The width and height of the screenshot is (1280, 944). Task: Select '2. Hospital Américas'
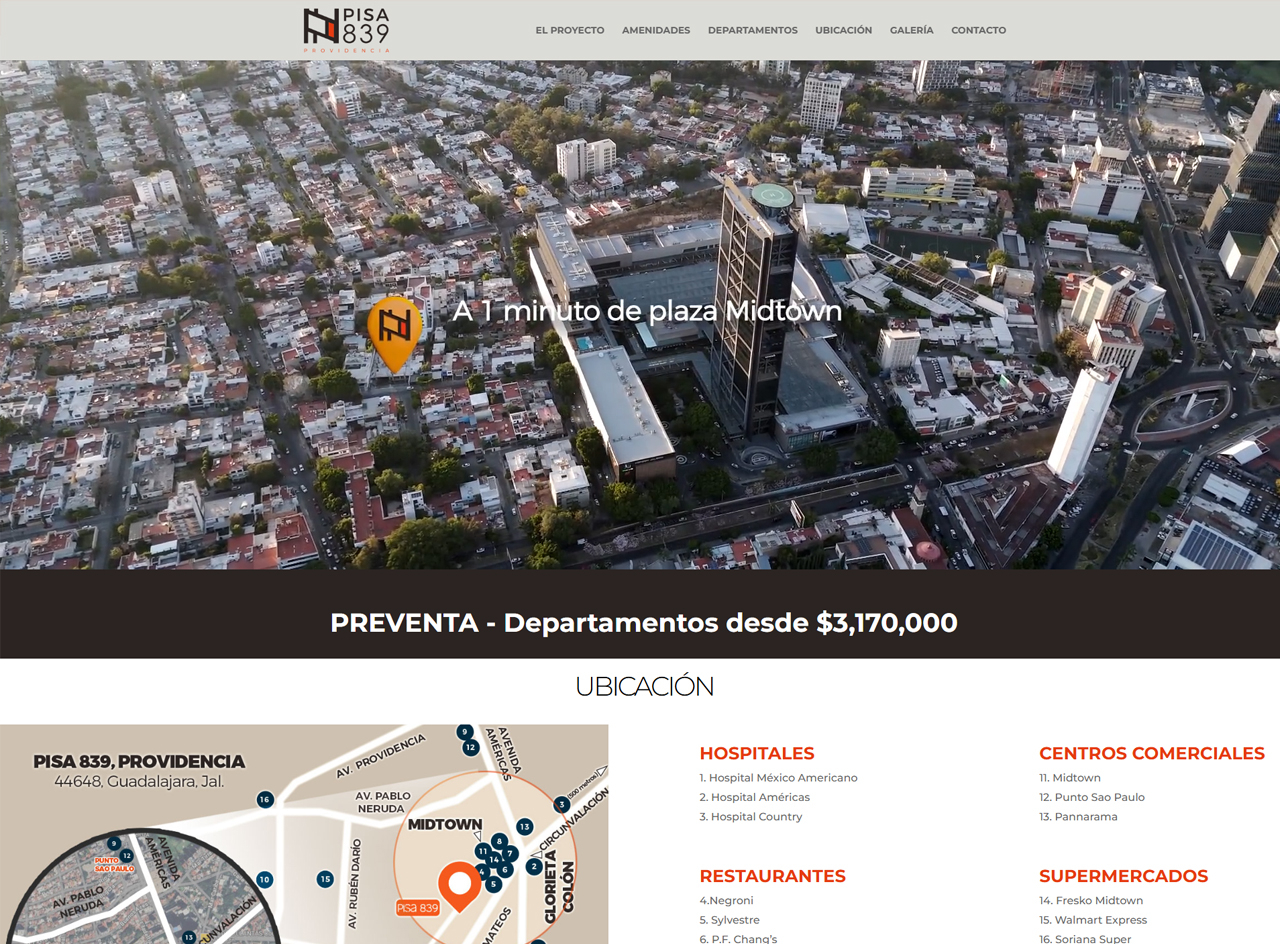click(x=755, y=797)
